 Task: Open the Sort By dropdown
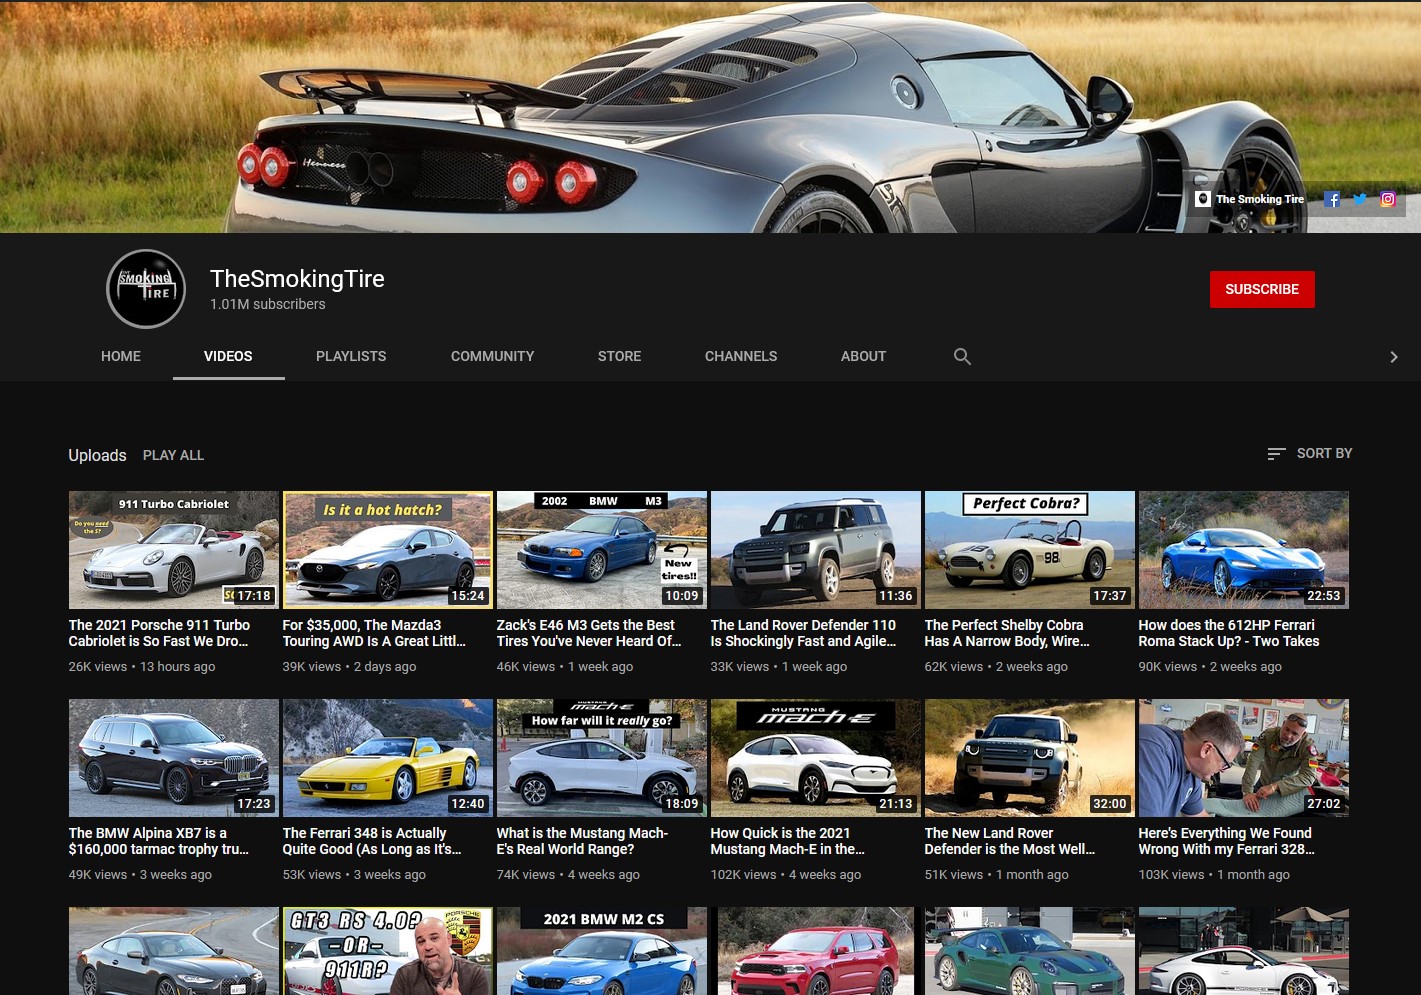pos(1309,453)
